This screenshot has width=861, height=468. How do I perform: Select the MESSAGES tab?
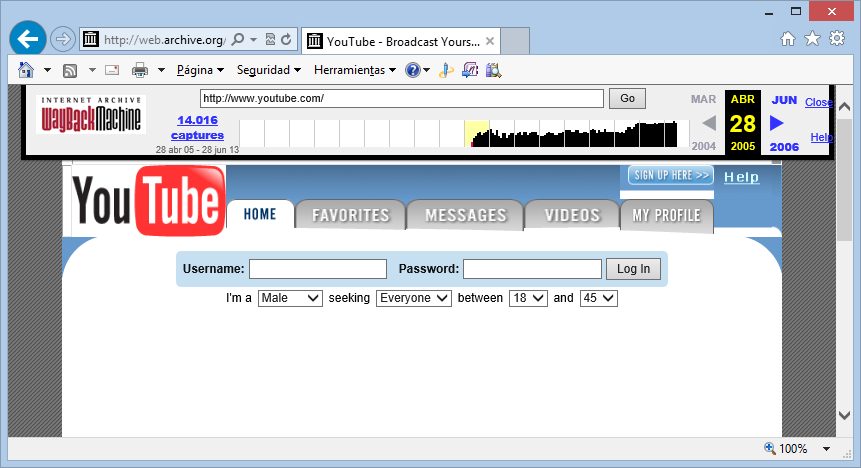point(466,215)
